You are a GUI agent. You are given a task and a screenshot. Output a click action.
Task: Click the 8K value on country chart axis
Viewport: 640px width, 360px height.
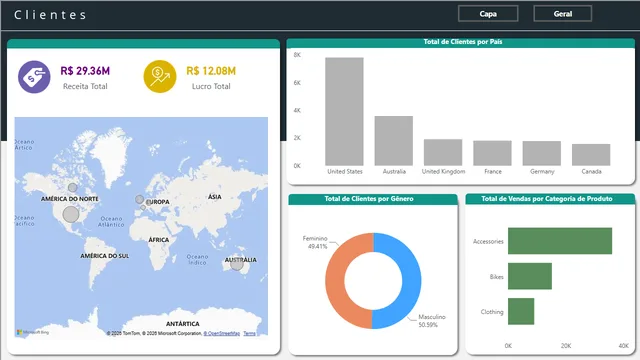point(297,55)
